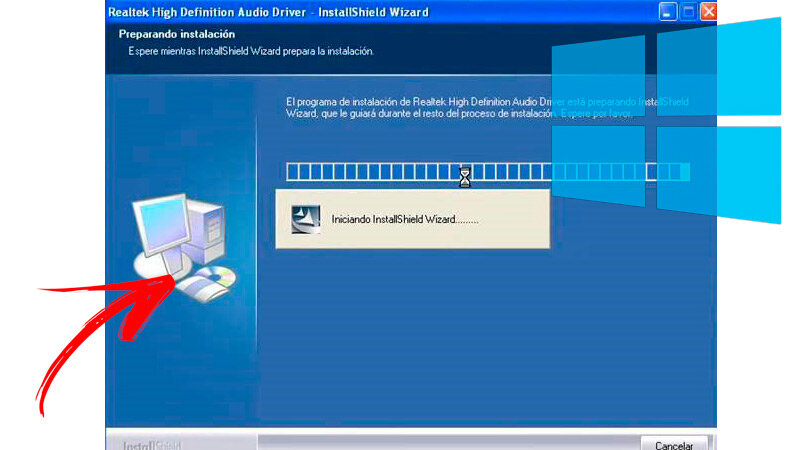
Task: Close the InstallShield Wizard window
Action: coord(708,11)
